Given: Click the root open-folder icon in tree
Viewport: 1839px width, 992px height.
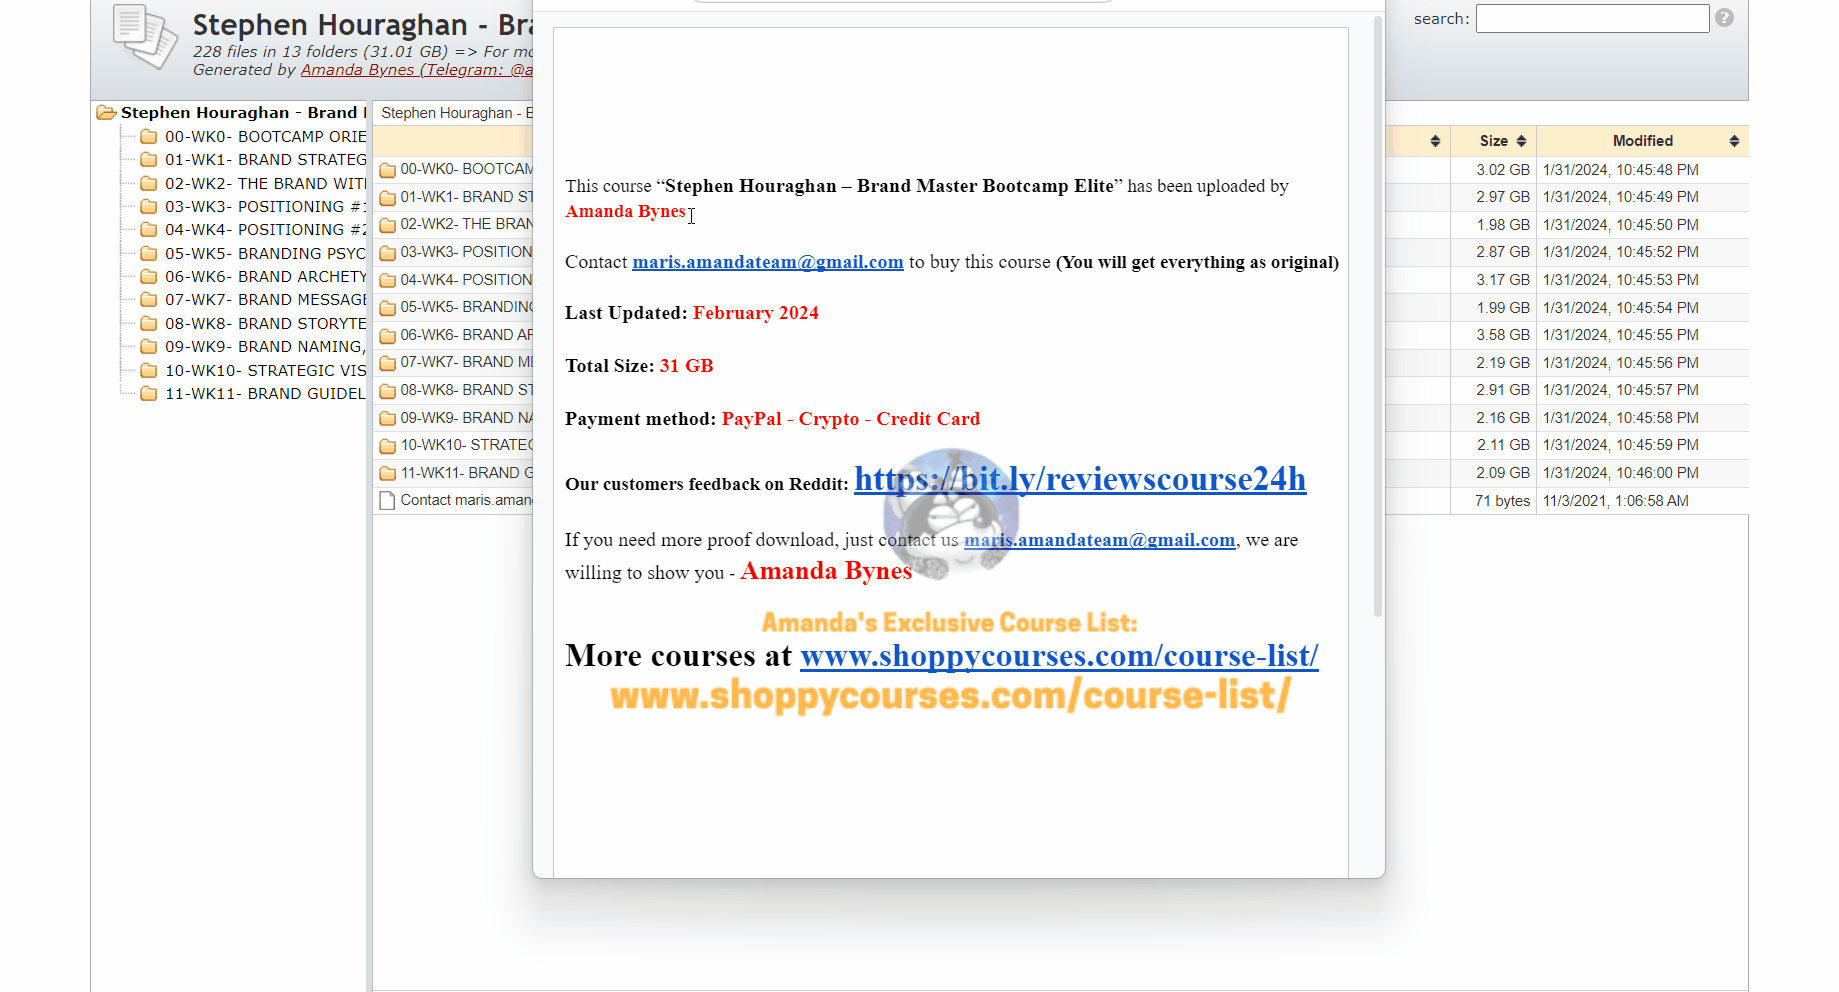Looking at the screenshot, I should (106, 113).
